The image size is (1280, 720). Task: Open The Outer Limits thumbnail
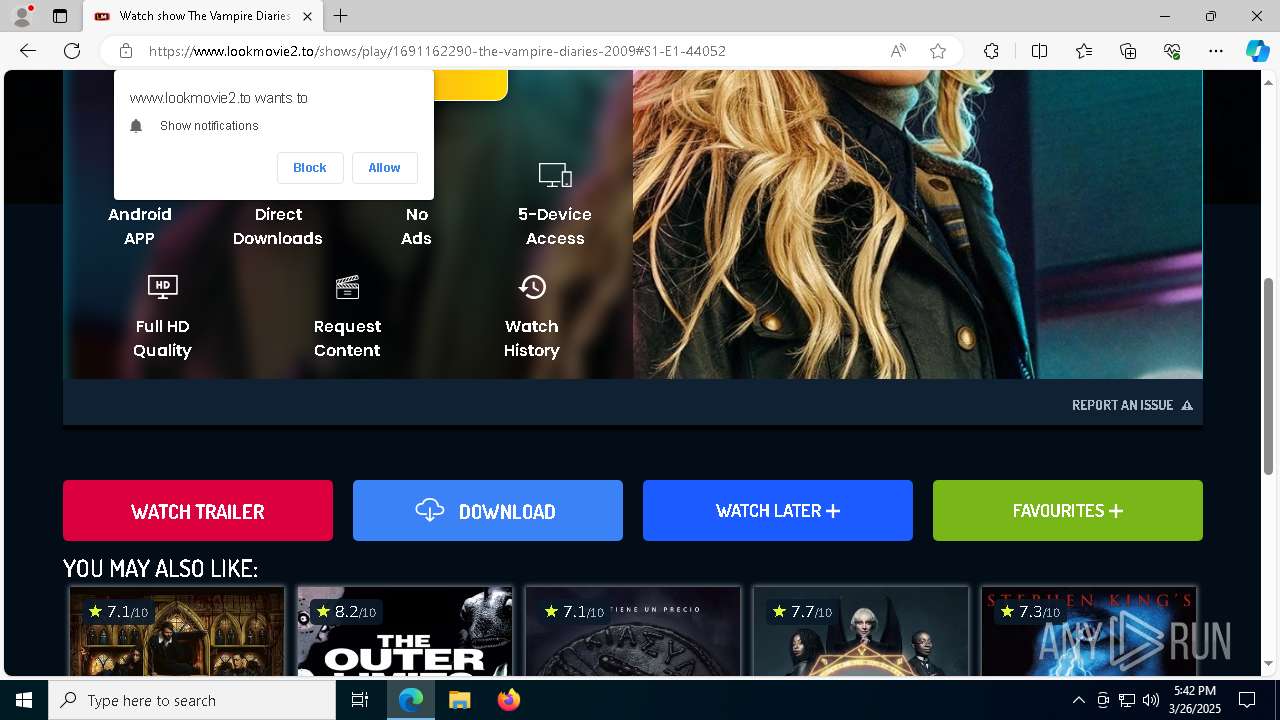tap(405, 631)
